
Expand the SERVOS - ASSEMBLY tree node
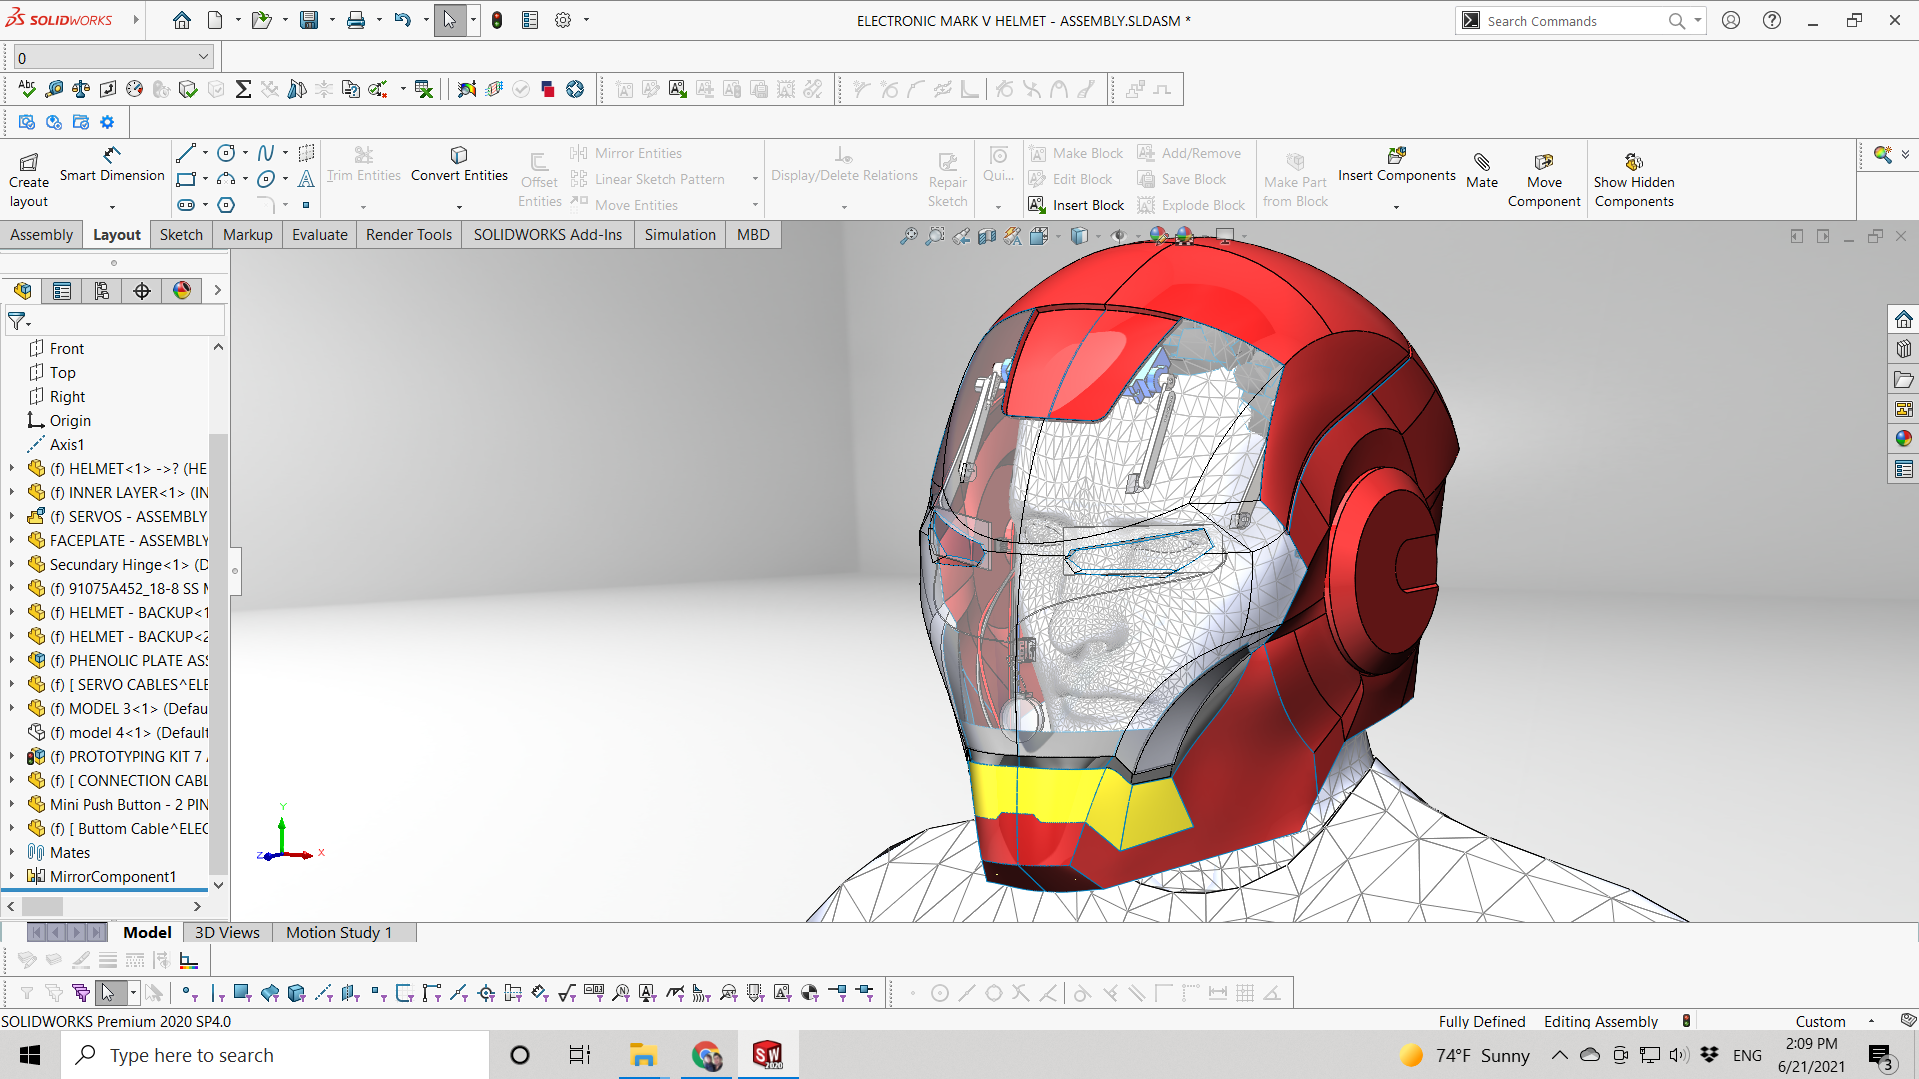coord(12,516)
